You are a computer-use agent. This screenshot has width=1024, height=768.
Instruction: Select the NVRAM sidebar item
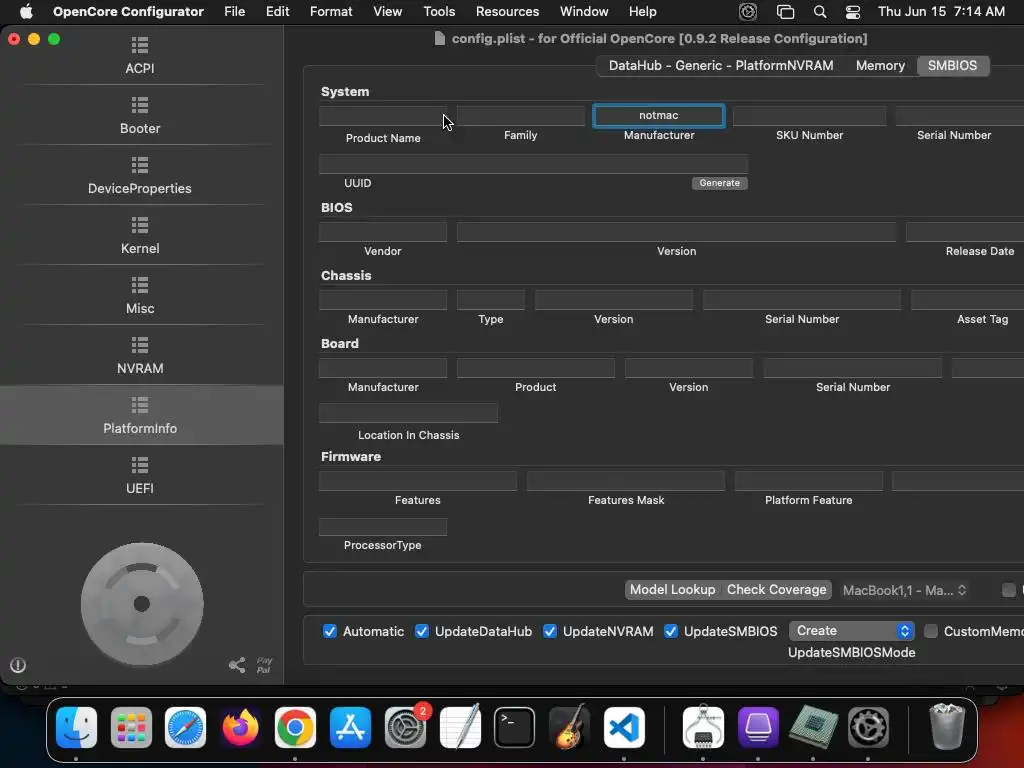(x=140, y=356)
